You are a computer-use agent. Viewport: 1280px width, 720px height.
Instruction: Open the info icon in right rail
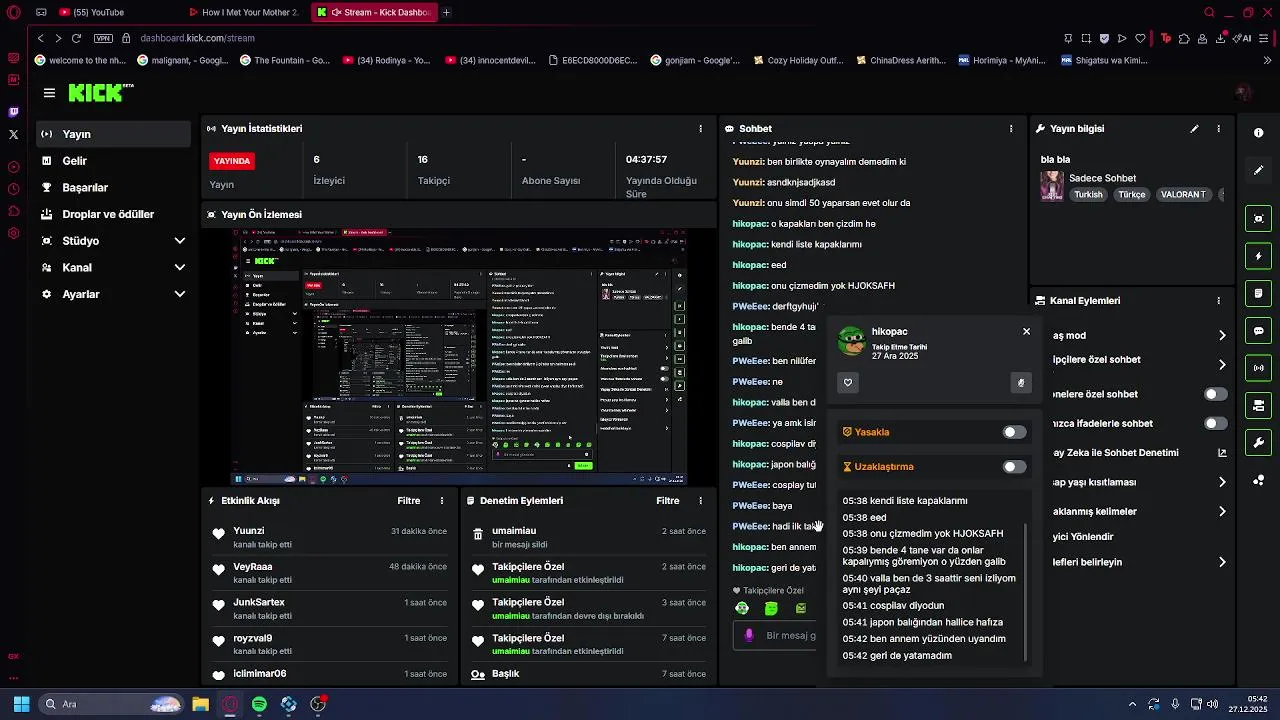[x=1258, y=133]
